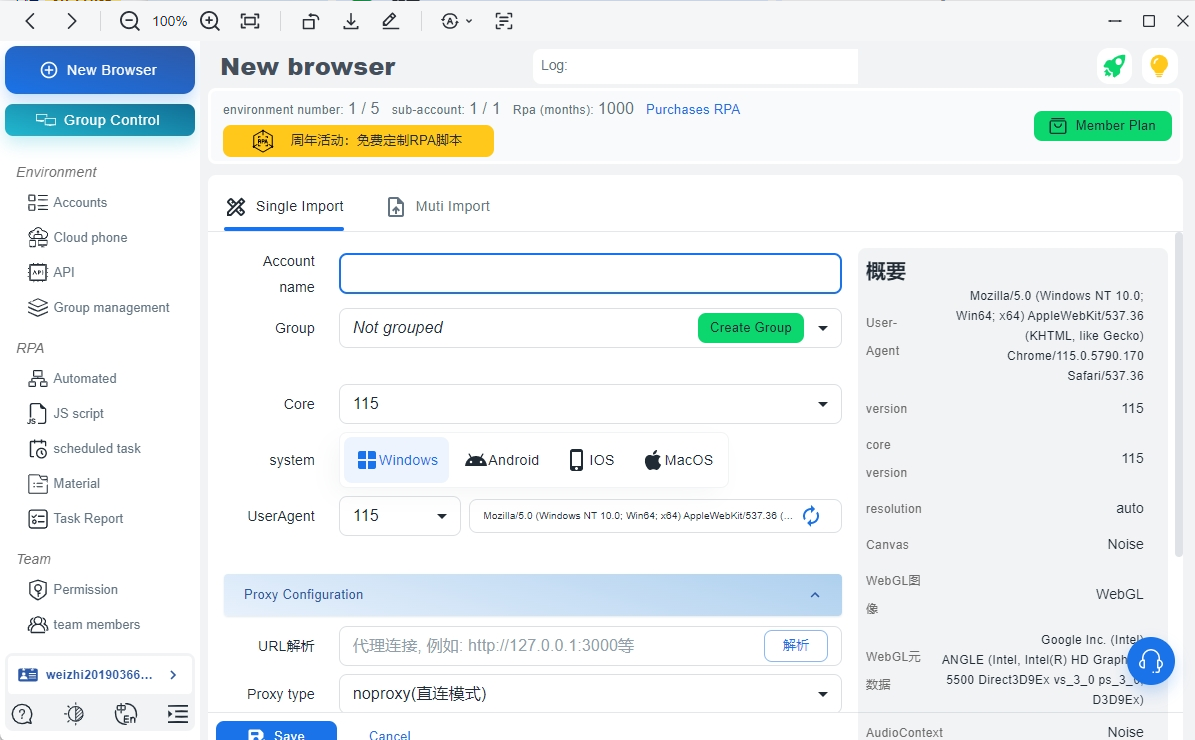
Task: Open Permission under Team
Action: click(72, 590)
